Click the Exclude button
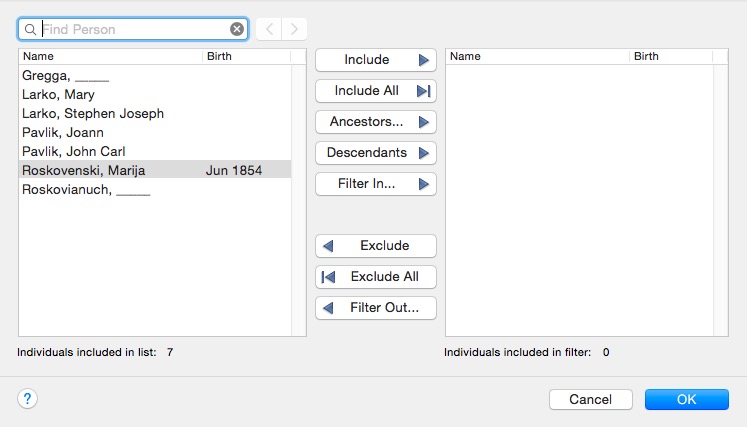Viewport: 747px width, 427px height. pyautogui.click(x=376, y=245)
